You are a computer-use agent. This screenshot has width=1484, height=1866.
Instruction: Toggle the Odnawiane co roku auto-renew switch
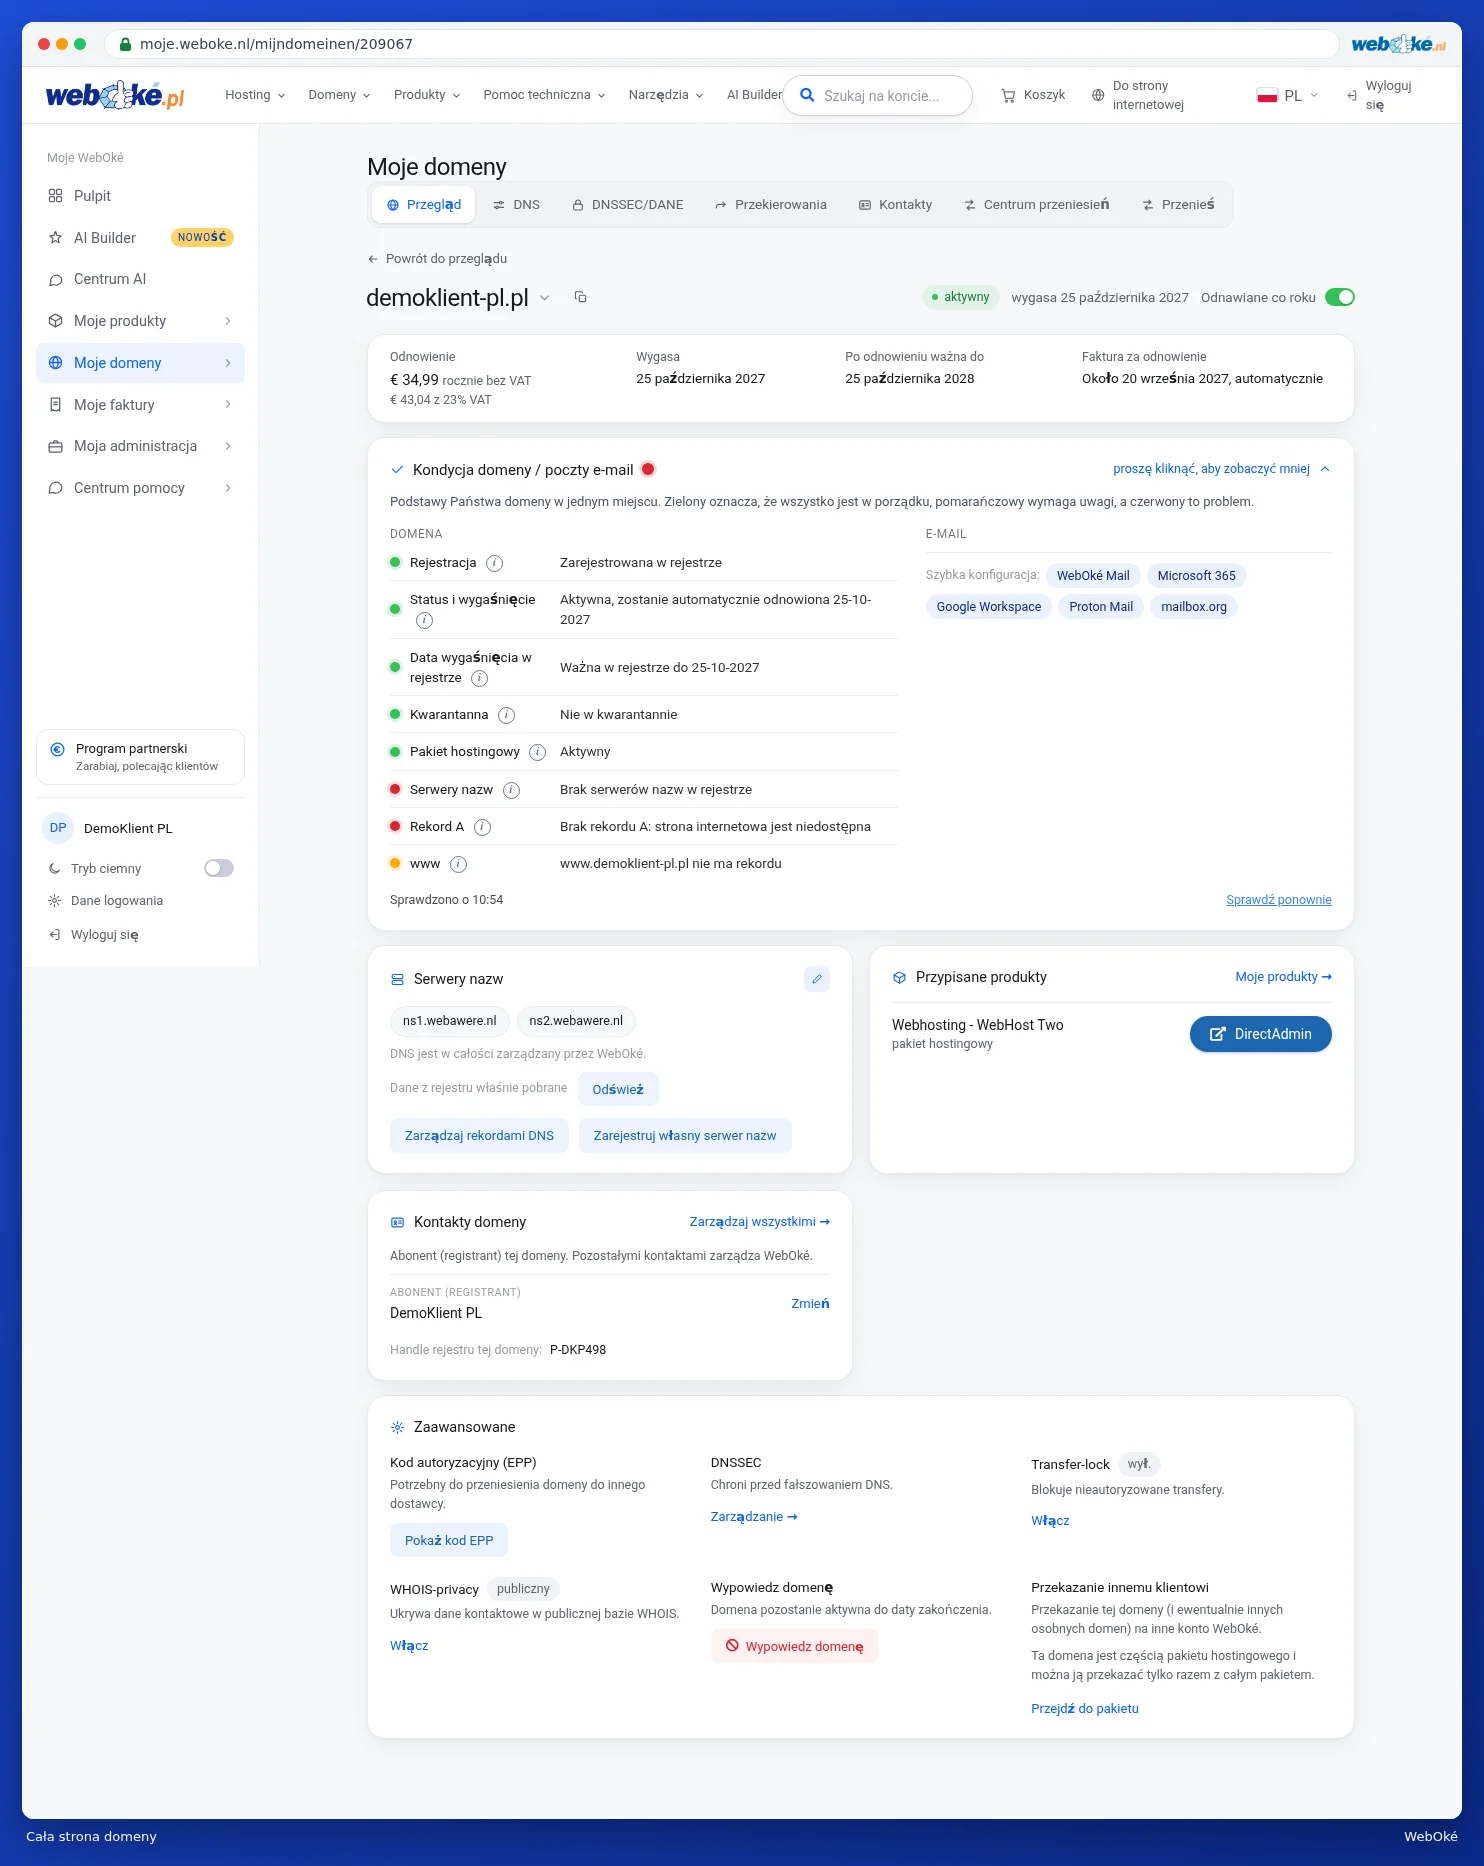pyautogui.click(x=1339, y=297)
